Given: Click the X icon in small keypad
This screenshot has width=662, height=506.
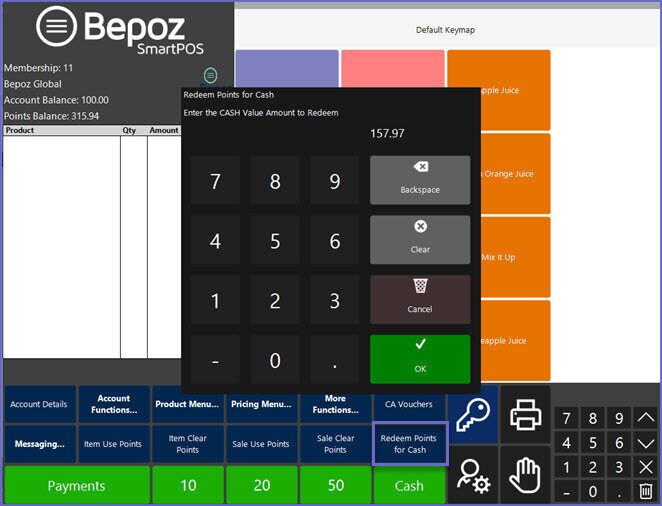Looking at the screenshot, I should (646, 467).
